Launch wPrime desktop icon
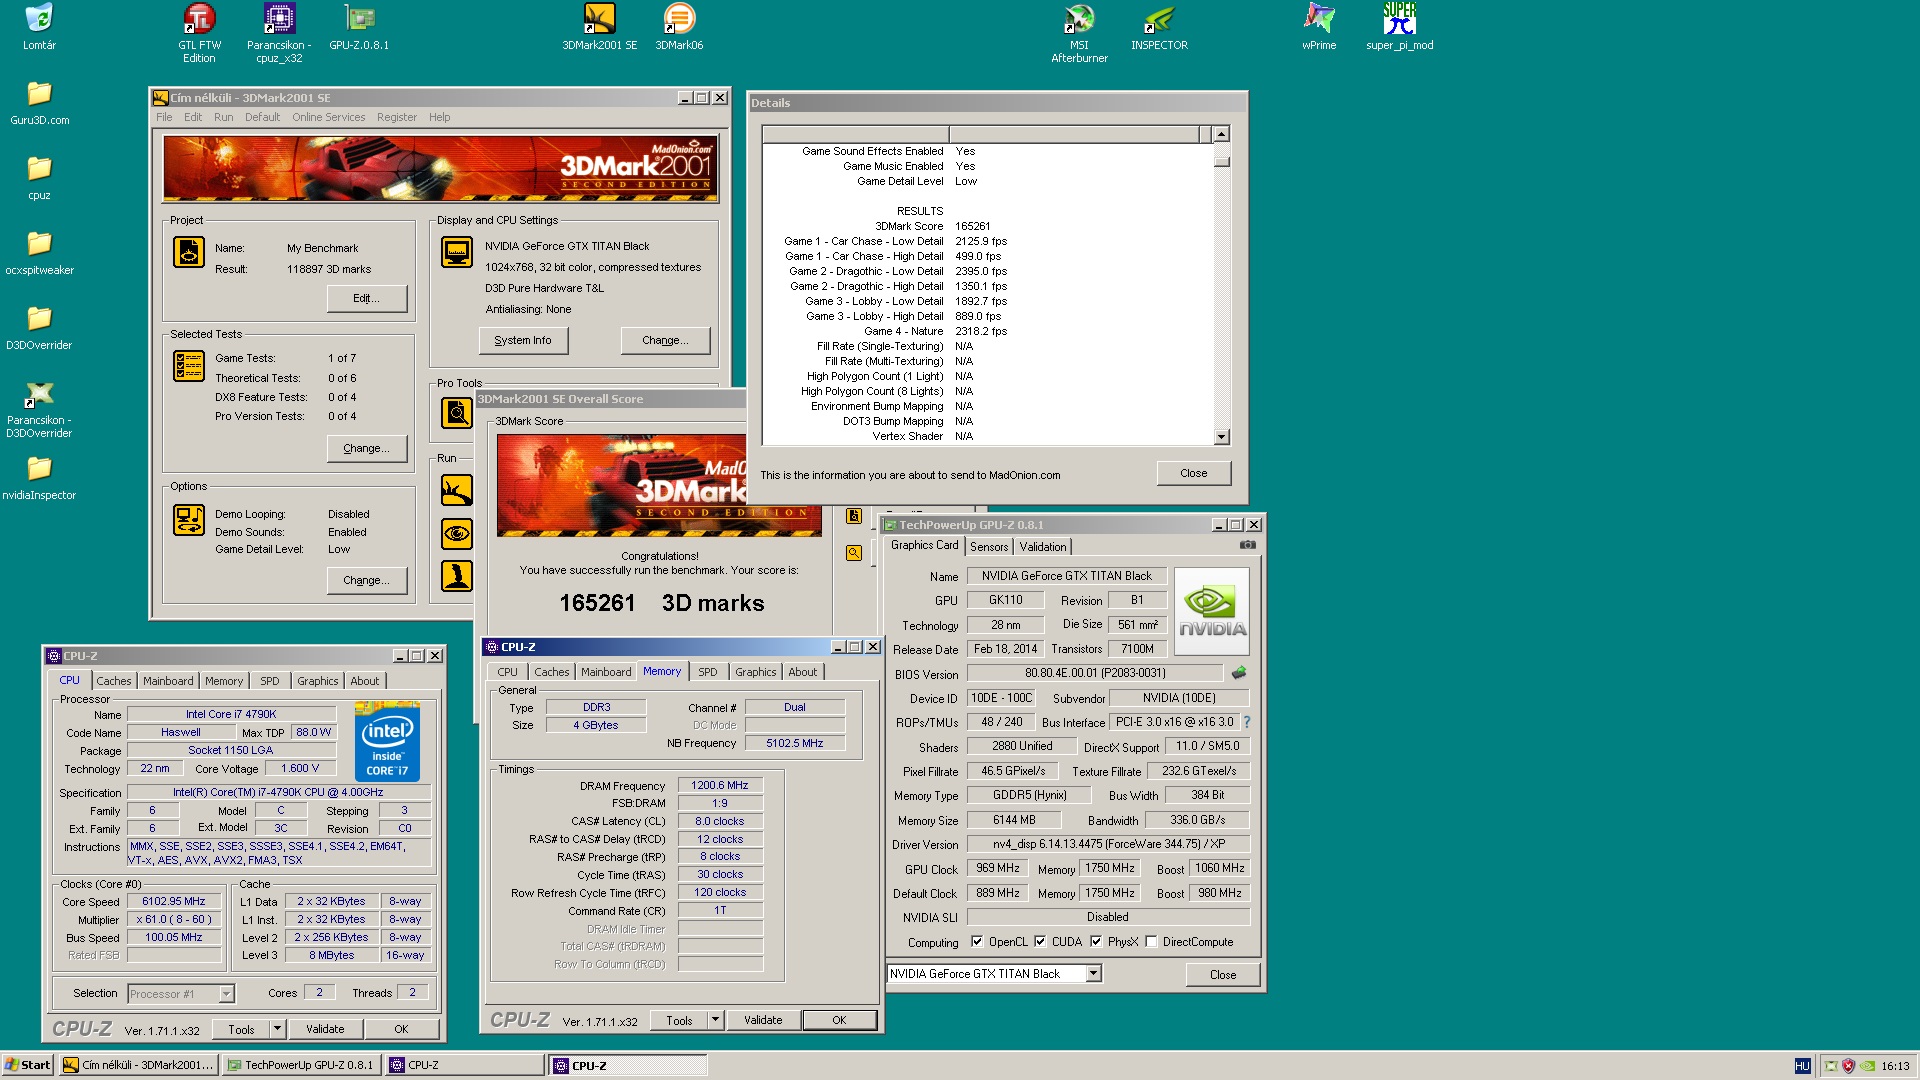The width and height of the screenshot is (1920, 1080). (1319, 27)
